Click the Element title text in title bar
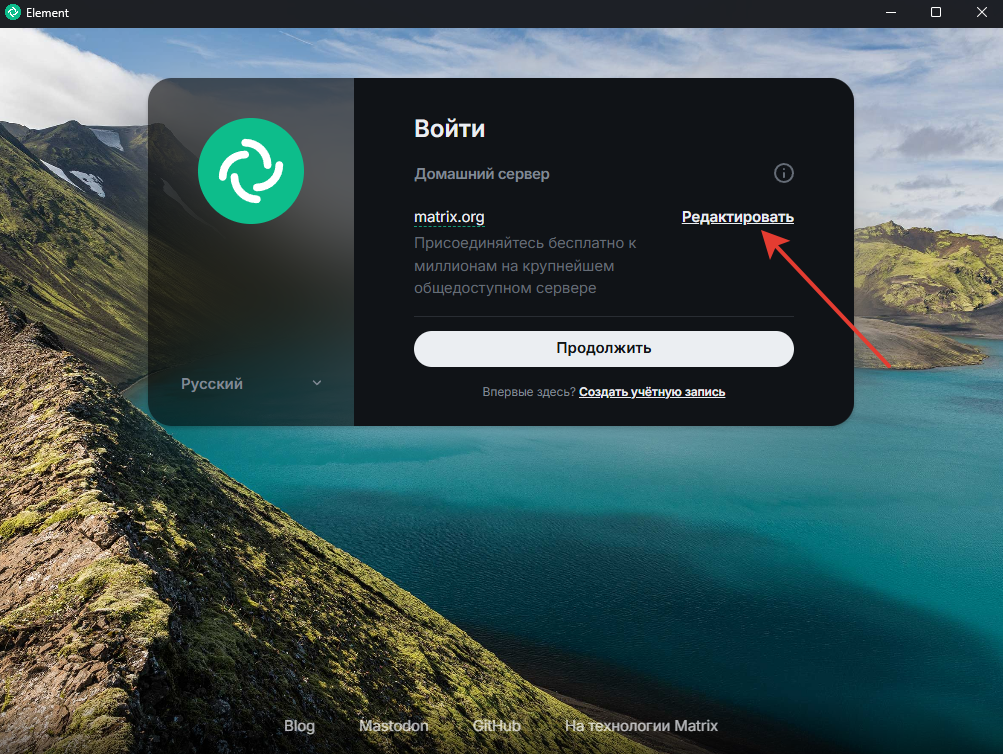 pos(47,13)
